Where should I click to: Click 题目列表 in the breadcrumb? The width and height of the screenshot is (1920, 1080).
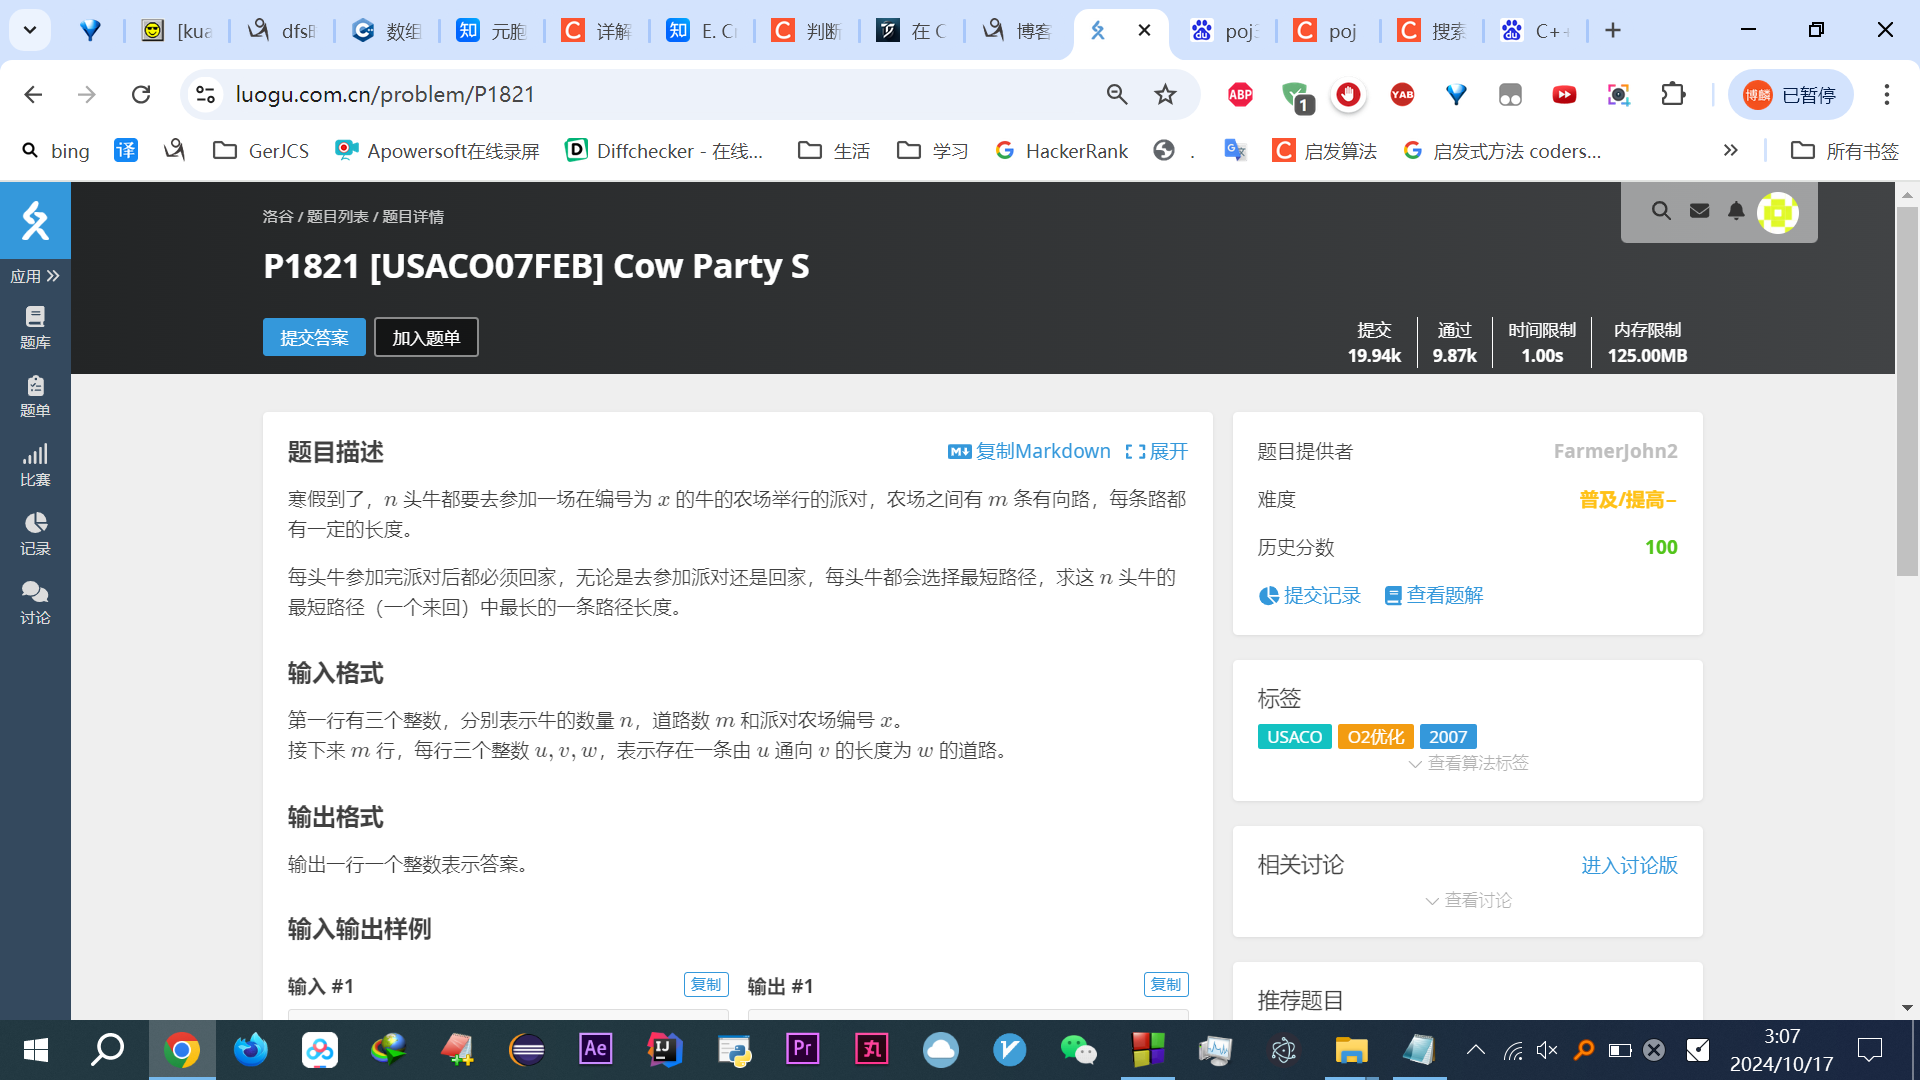pos(337,217)
